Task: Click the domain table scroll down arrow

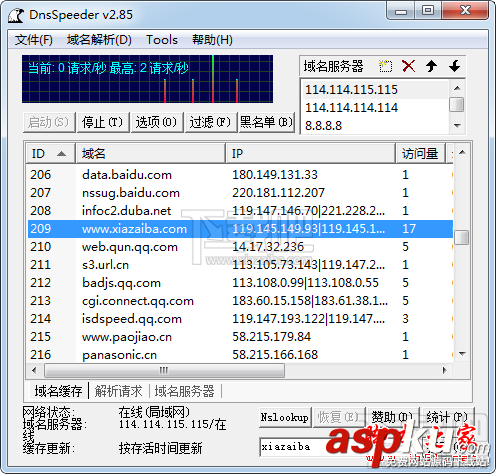Action: 462,354
